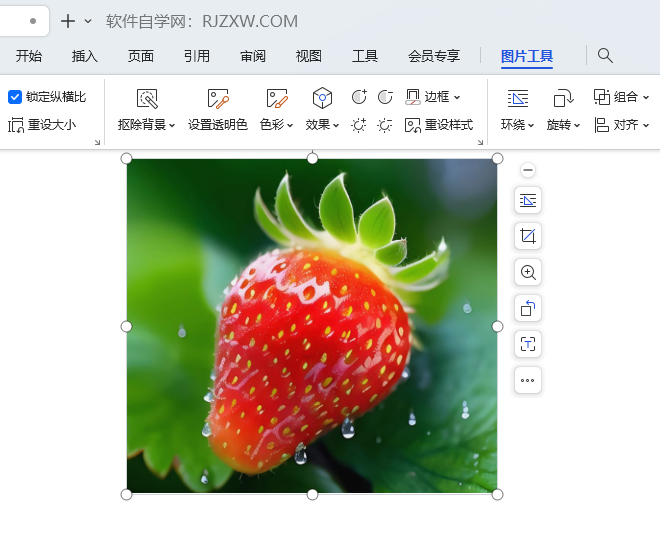
Task: Collapse the floating toolbar with the minus button
Action: tap(528, 170)
